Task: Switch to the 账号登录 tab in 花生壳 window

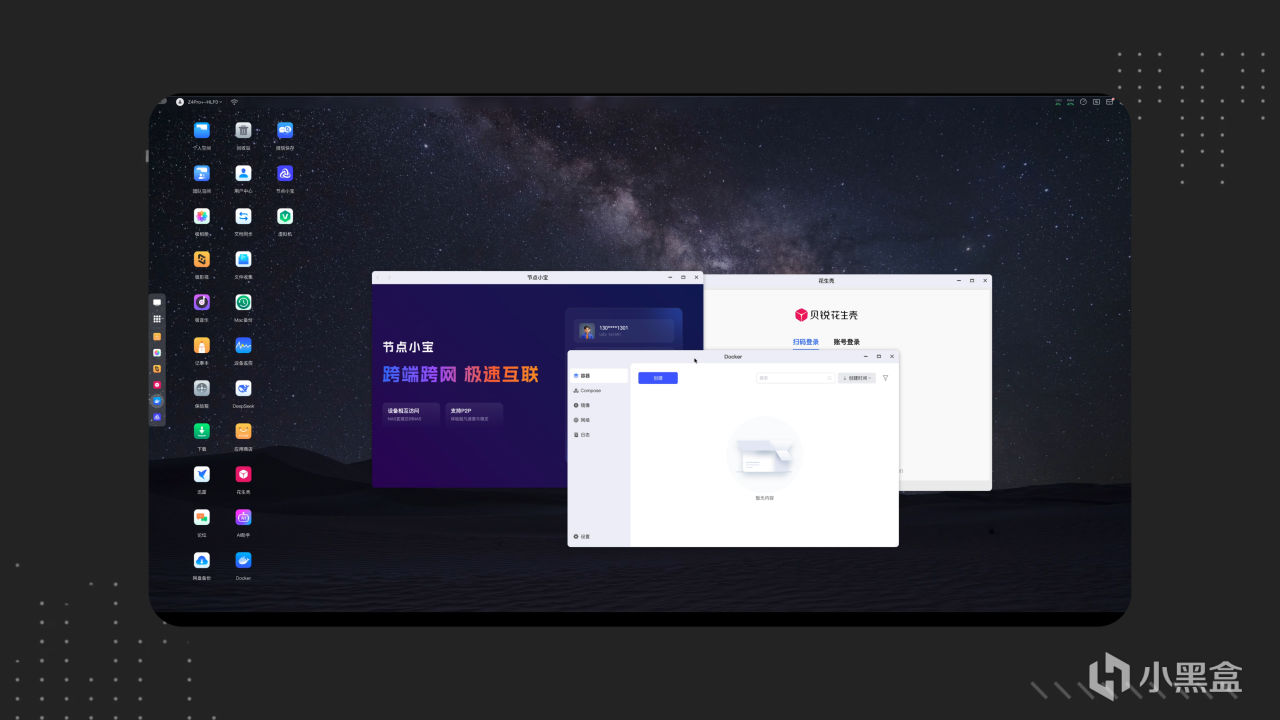Action: (x=847, y=342)
